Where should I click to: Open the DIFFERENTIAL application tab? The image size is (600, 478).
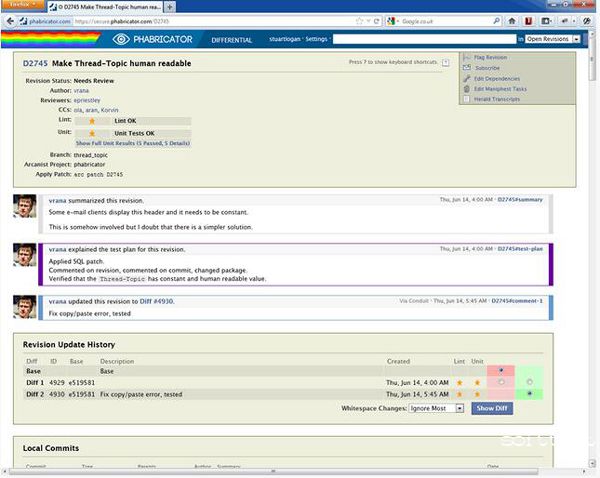tap(232, 40)
